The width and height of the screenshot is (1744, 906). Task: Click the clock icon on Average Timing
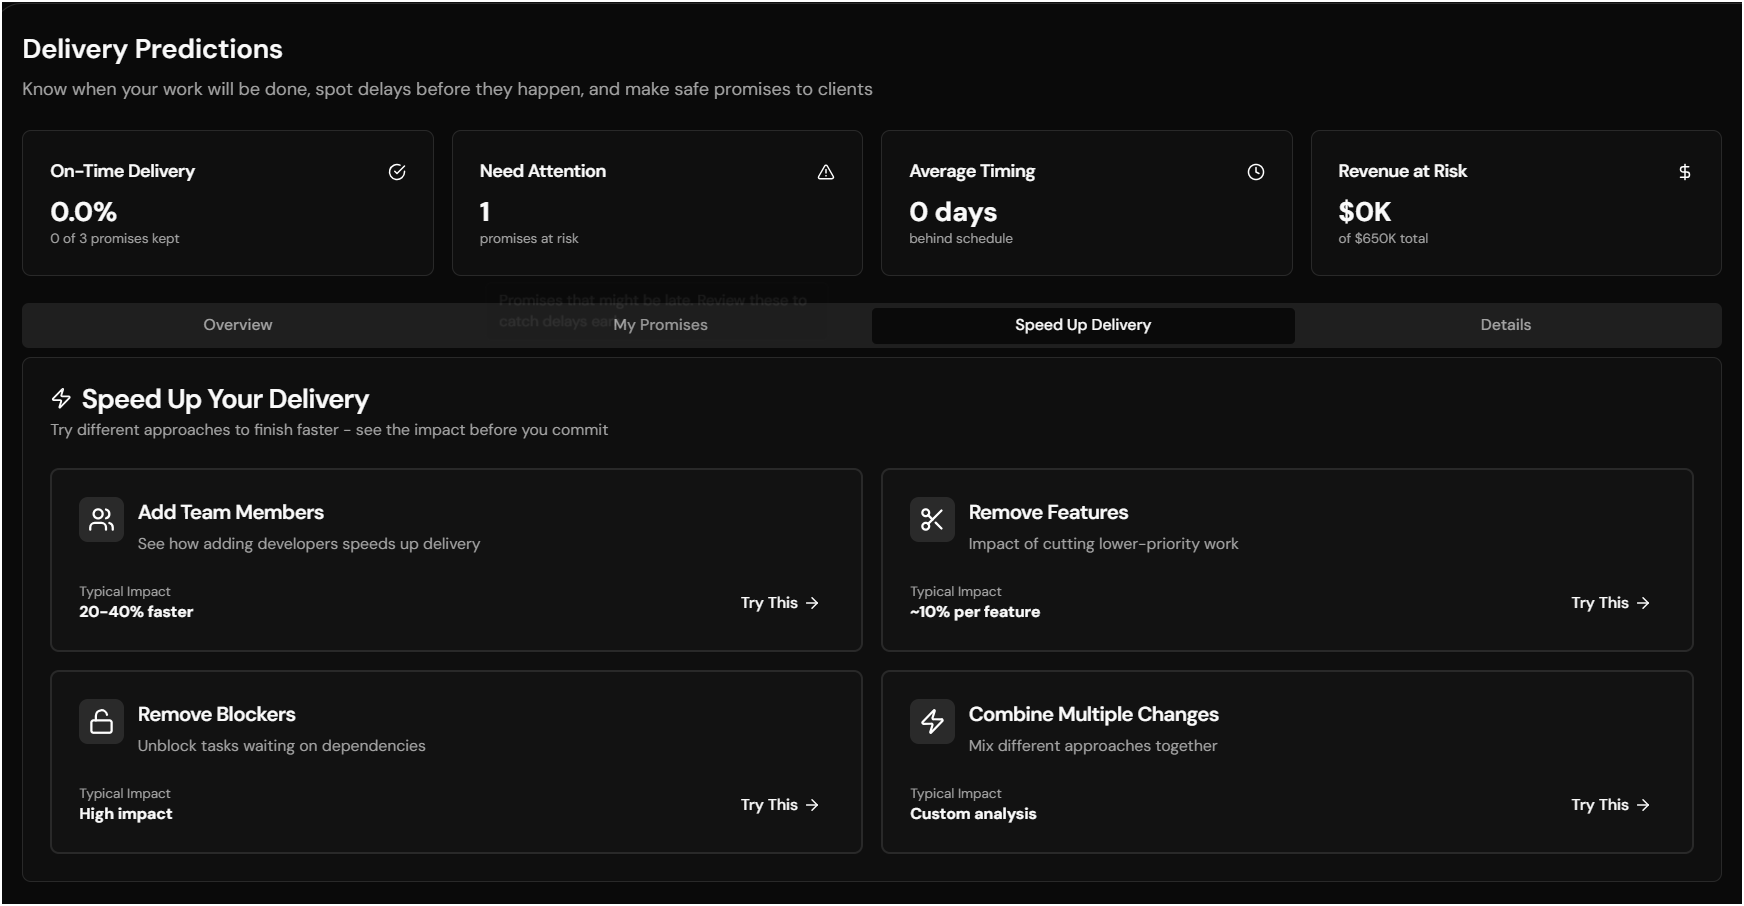(x=1256, y=172)
